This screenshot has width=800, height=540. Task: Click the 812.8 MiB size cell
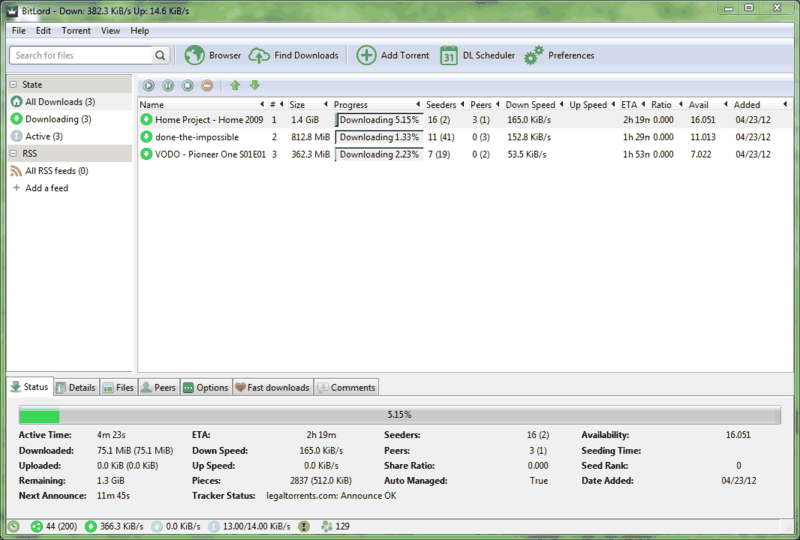[311, 137]
